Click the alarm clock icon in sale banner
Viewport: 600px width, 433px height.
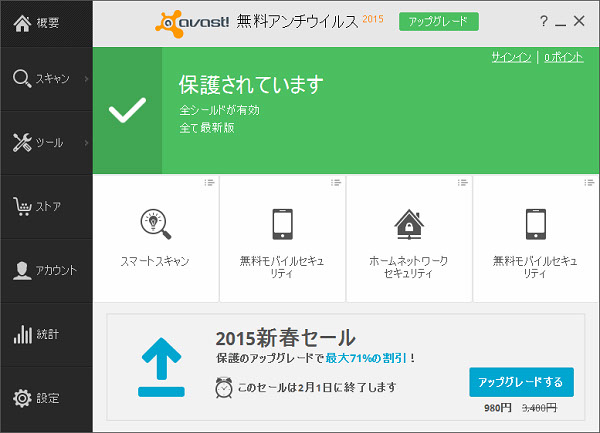(224, 387)
